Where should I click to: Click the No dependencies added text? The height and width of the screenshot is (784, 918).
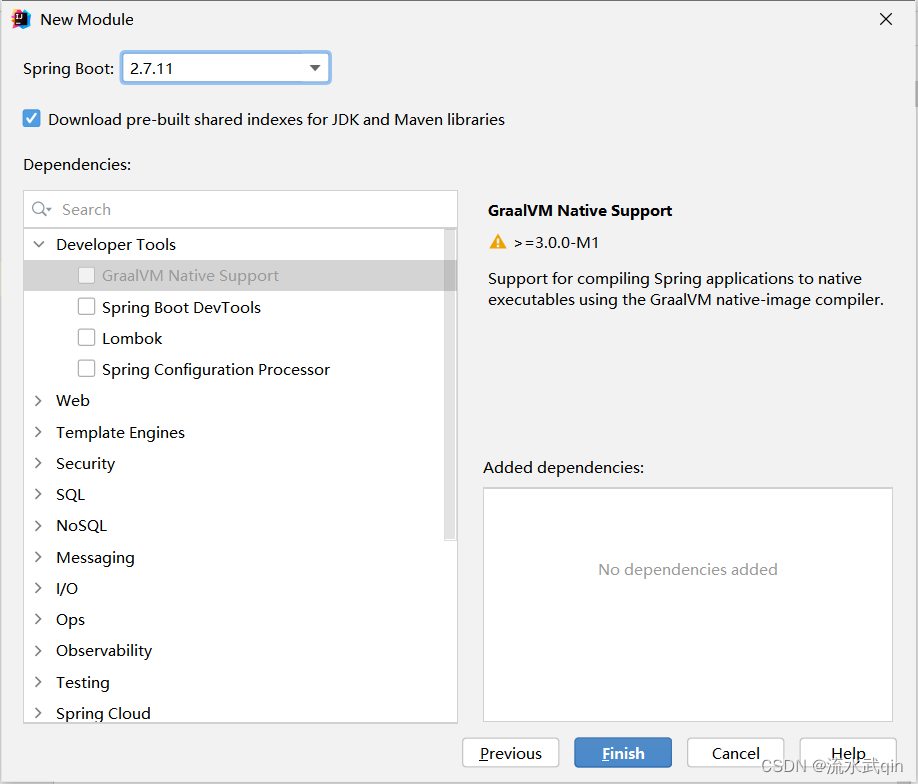pos(688,569)
